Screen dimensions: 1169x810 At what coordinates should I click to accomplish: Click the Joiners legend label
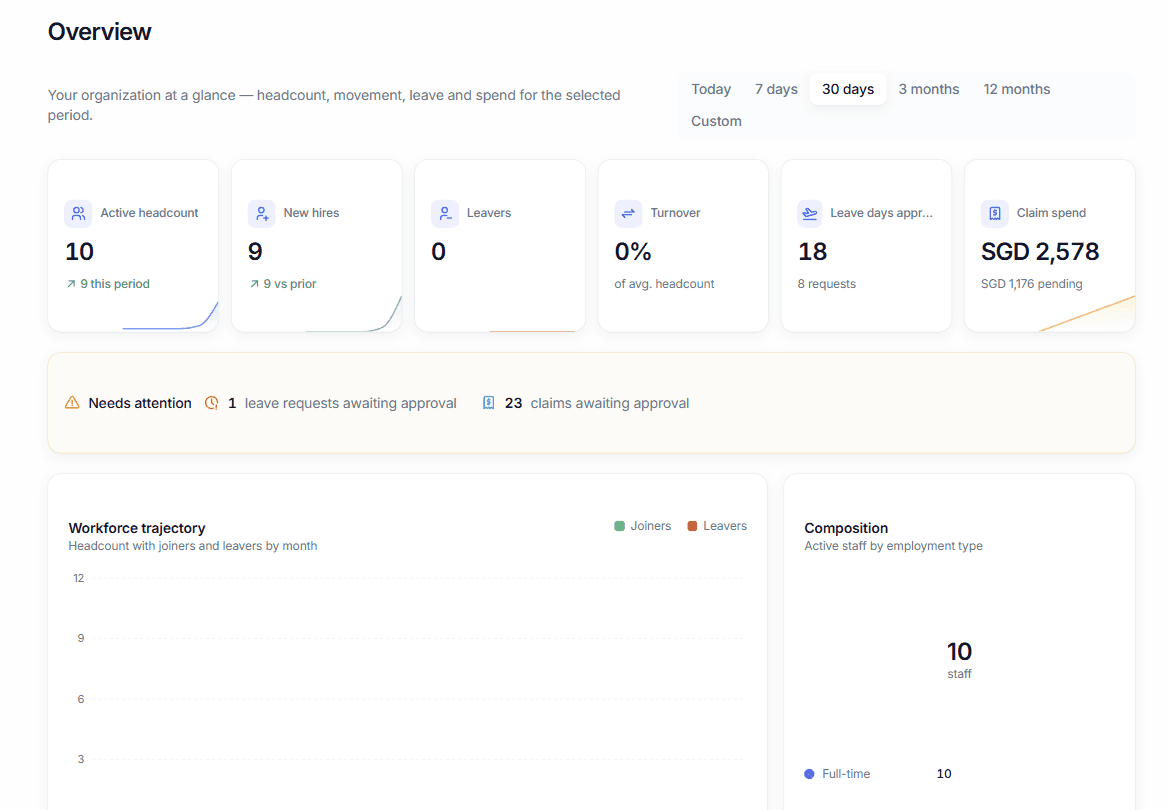(651, 526)
